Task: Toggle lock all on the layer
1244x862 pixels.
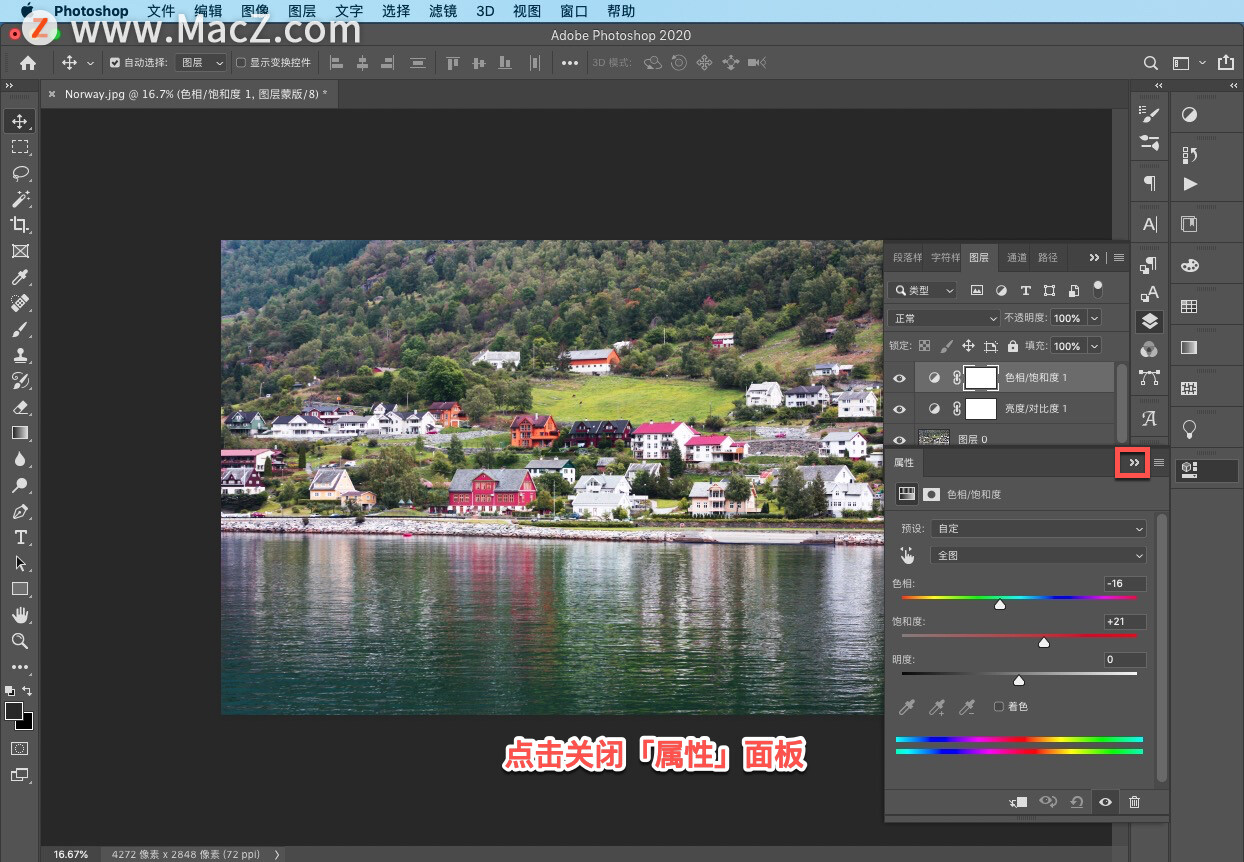Action: click(1013, 346)
